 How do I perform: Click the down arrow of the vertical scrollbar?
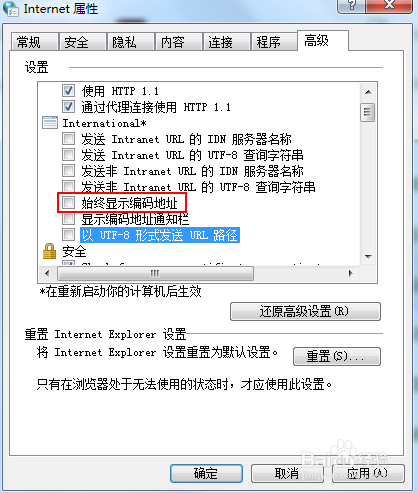coord(368,257)
